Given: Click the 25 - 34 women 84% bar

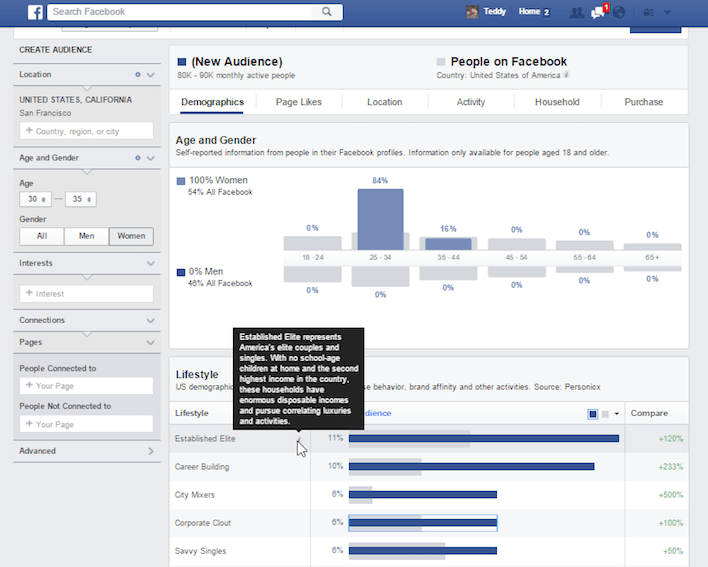Looking at the screenshot, I should click(381, 219).
